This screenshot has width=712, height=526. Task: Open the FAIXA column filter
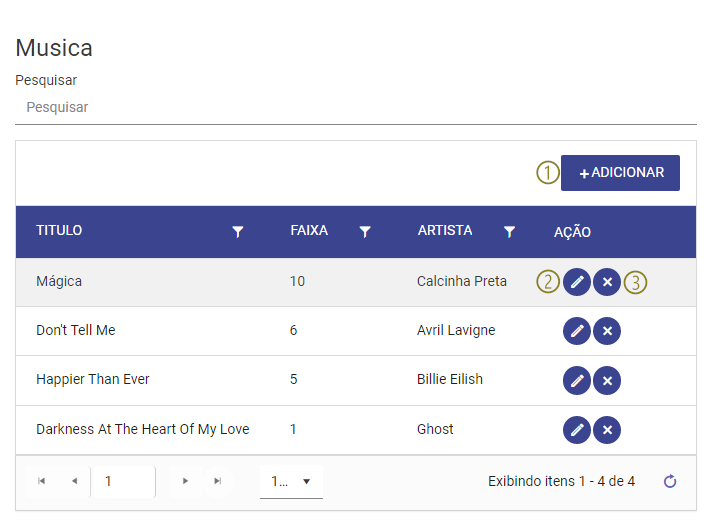(x=365, y=232)
